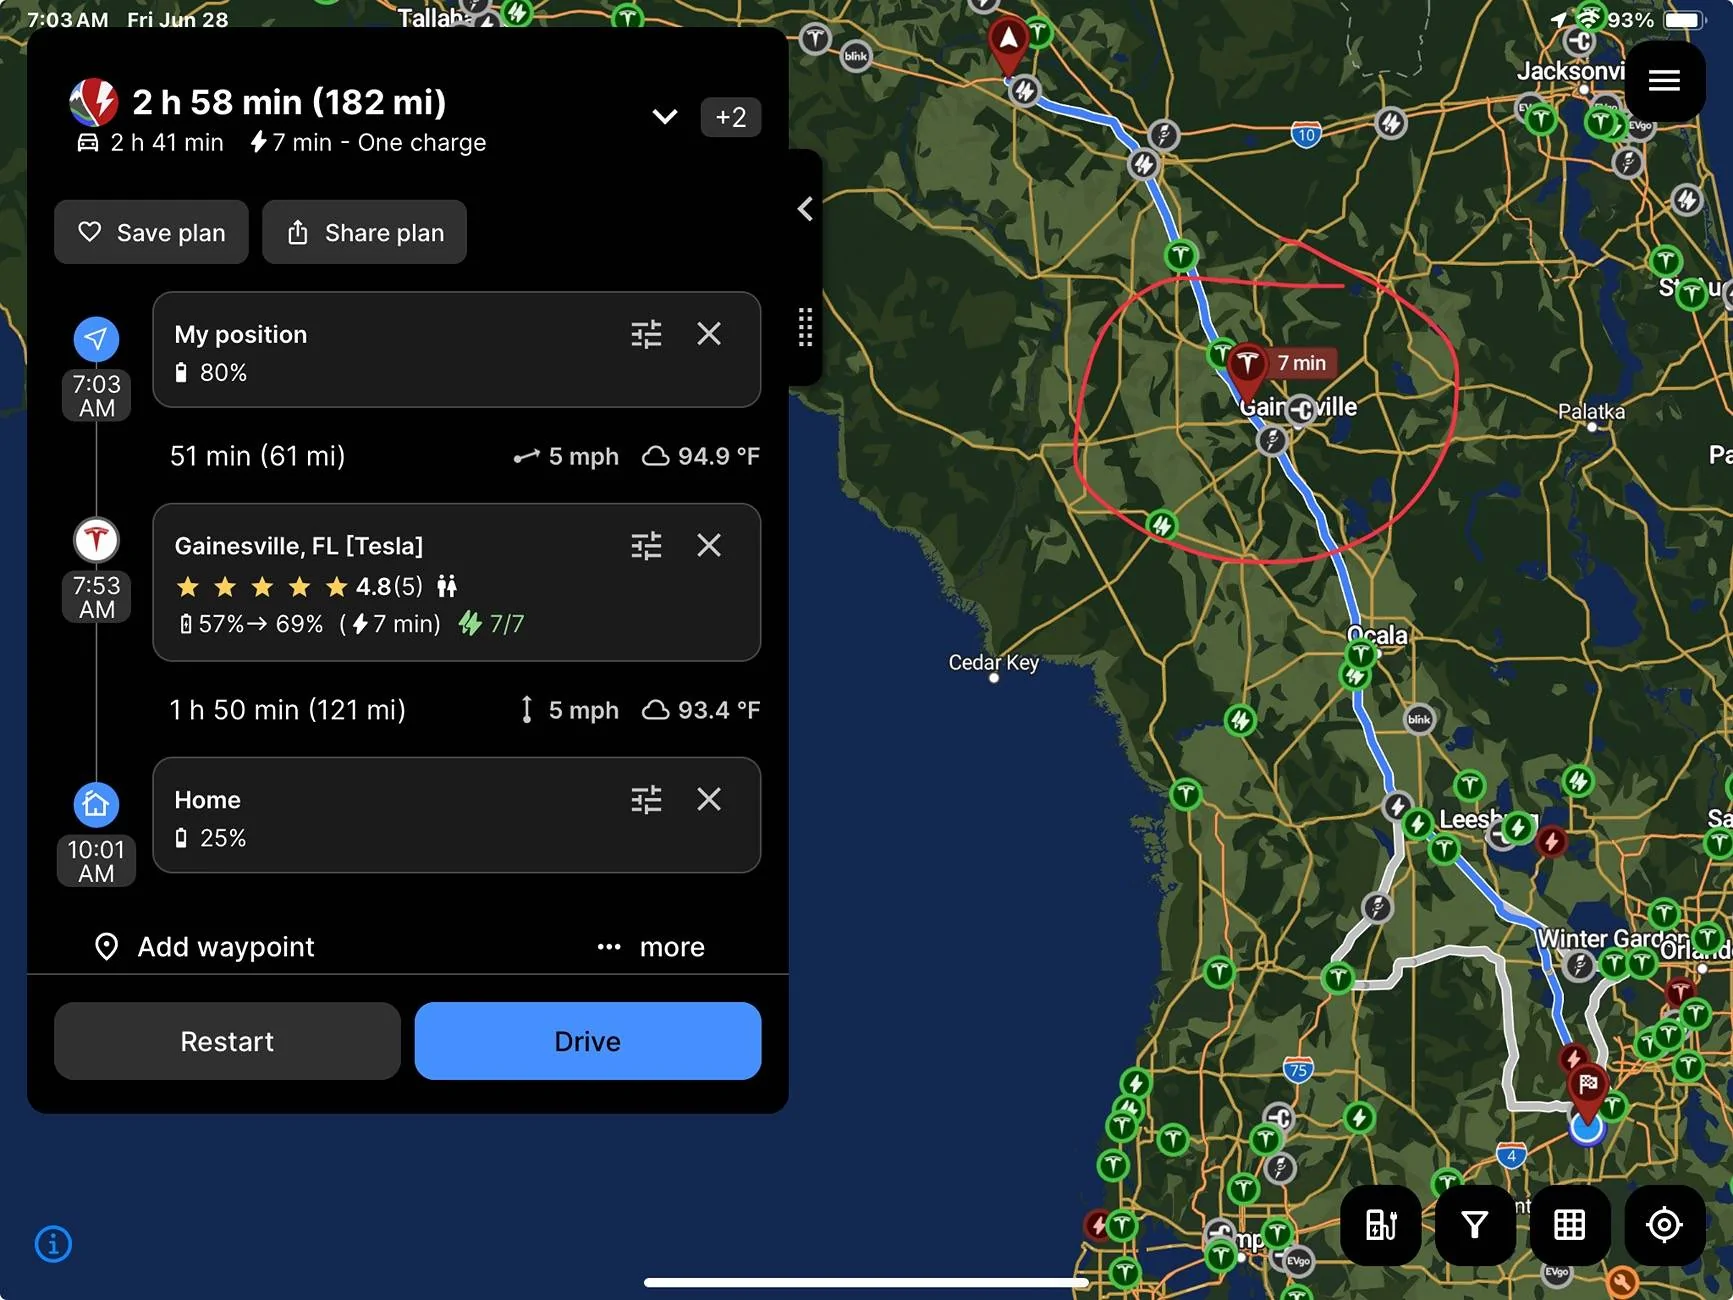This screenshot has width=1733, height=1300.
Task: Open the charging station list icon
Action: (1381, 1225)
